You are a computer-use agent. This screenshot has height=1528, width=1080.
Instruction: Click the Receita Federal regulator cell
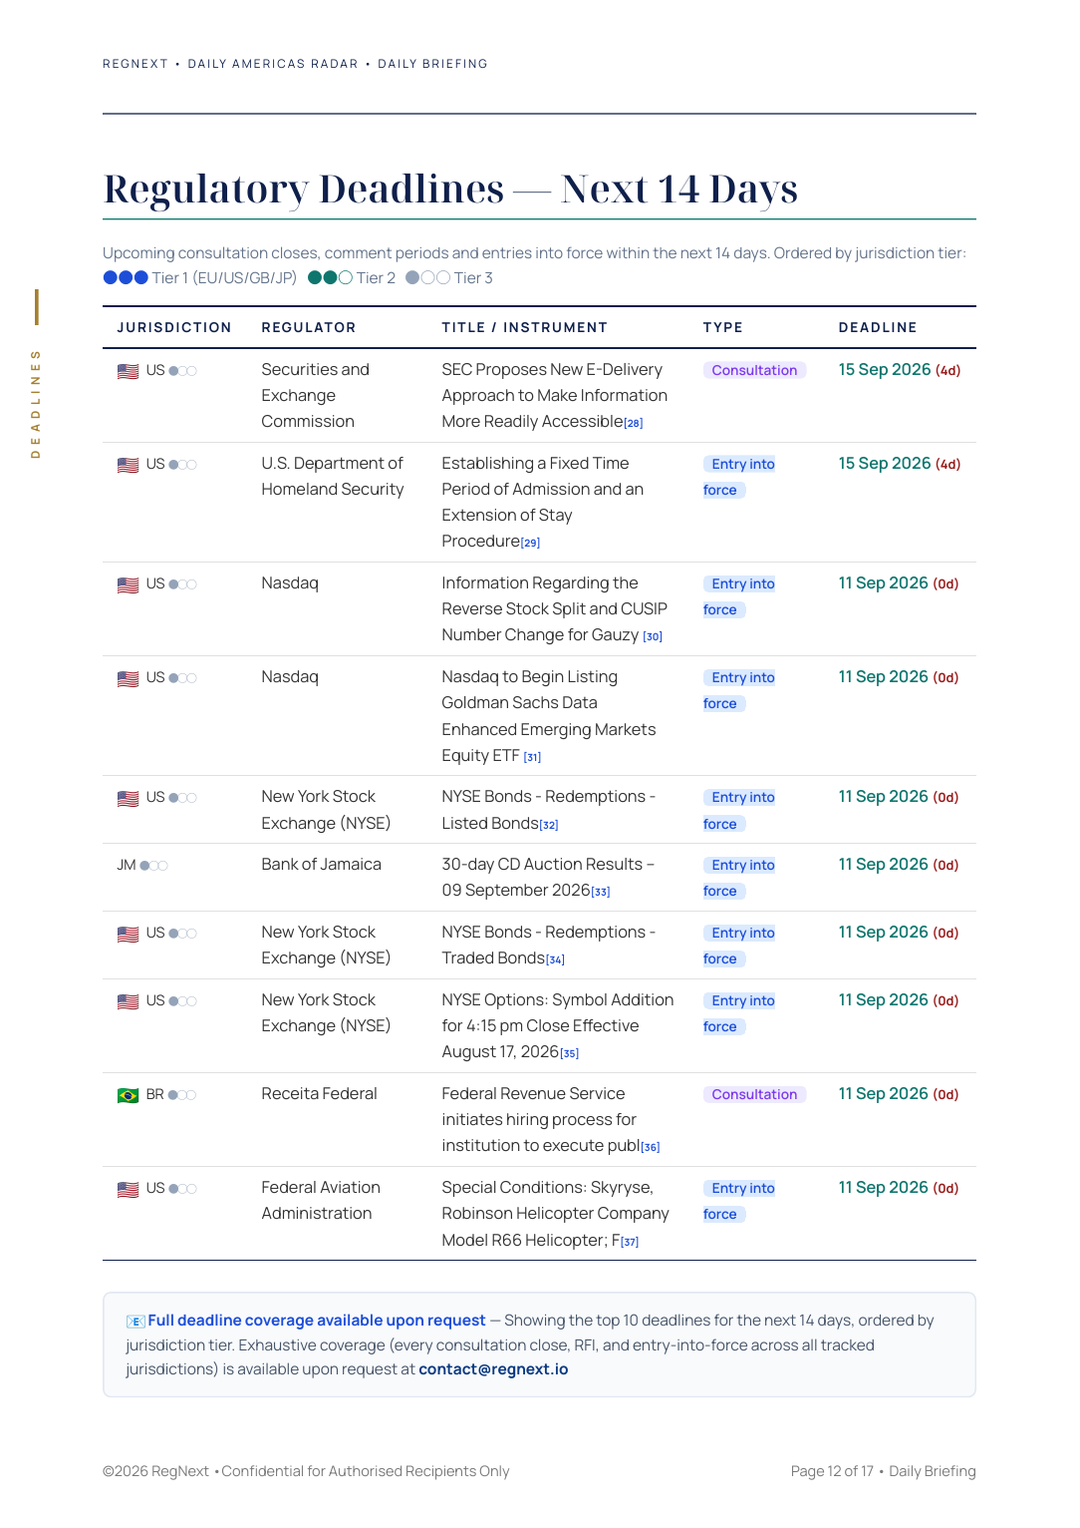(x=319, y=1094)
